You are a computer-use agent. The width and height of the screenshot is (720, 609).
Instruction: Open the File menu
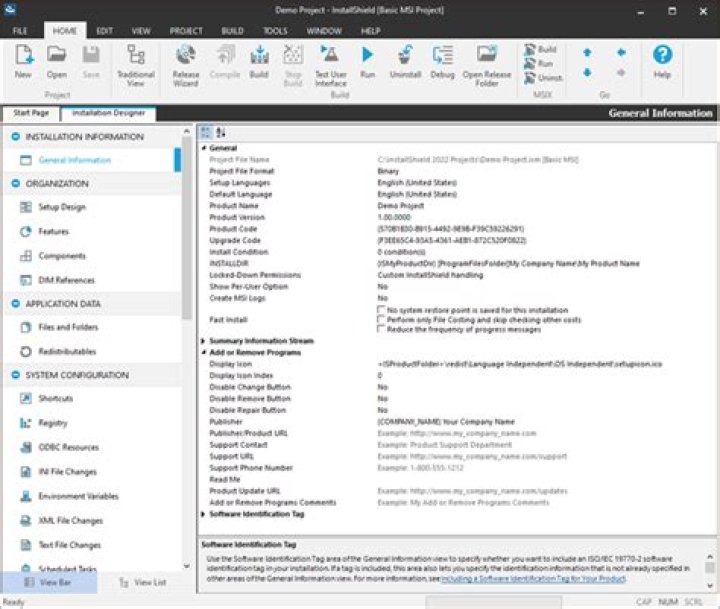coord(20,31)
